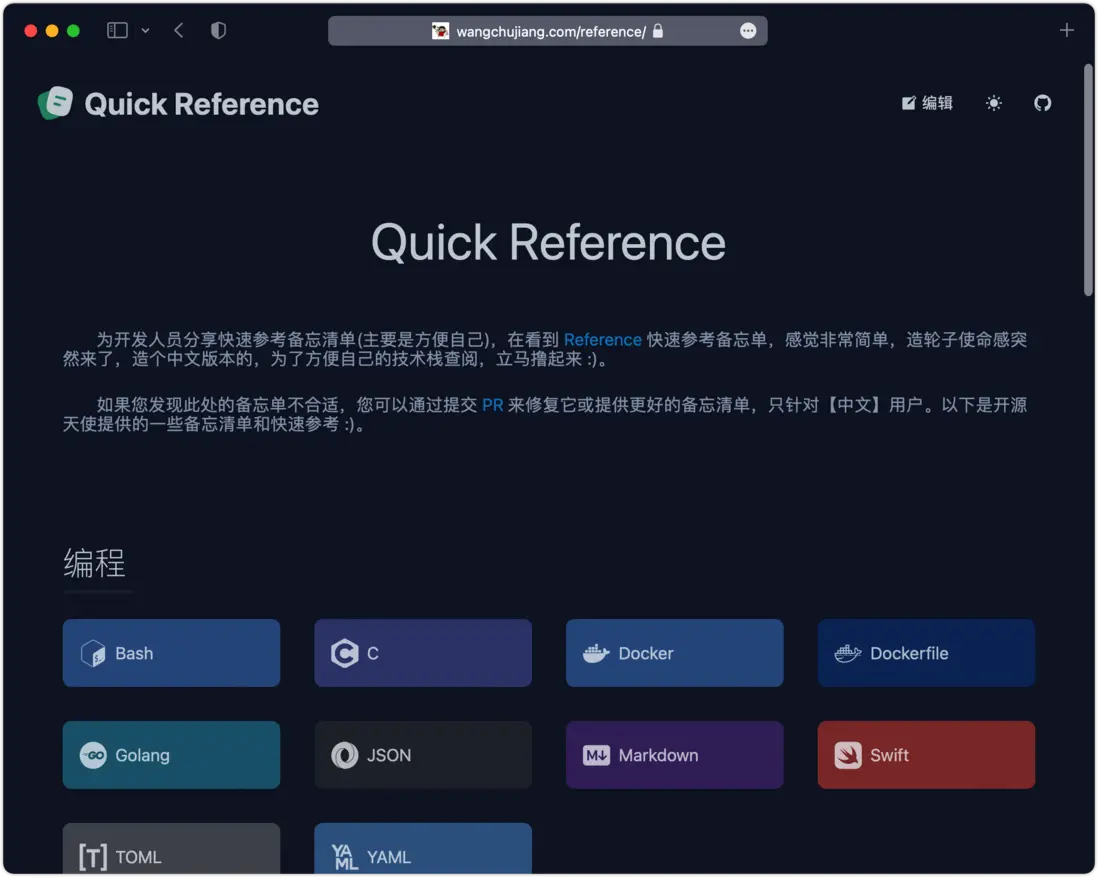The image size is (1098, 877).
Task: Click the page scrollbar on the right
Action: click(x=1087, y=180)
